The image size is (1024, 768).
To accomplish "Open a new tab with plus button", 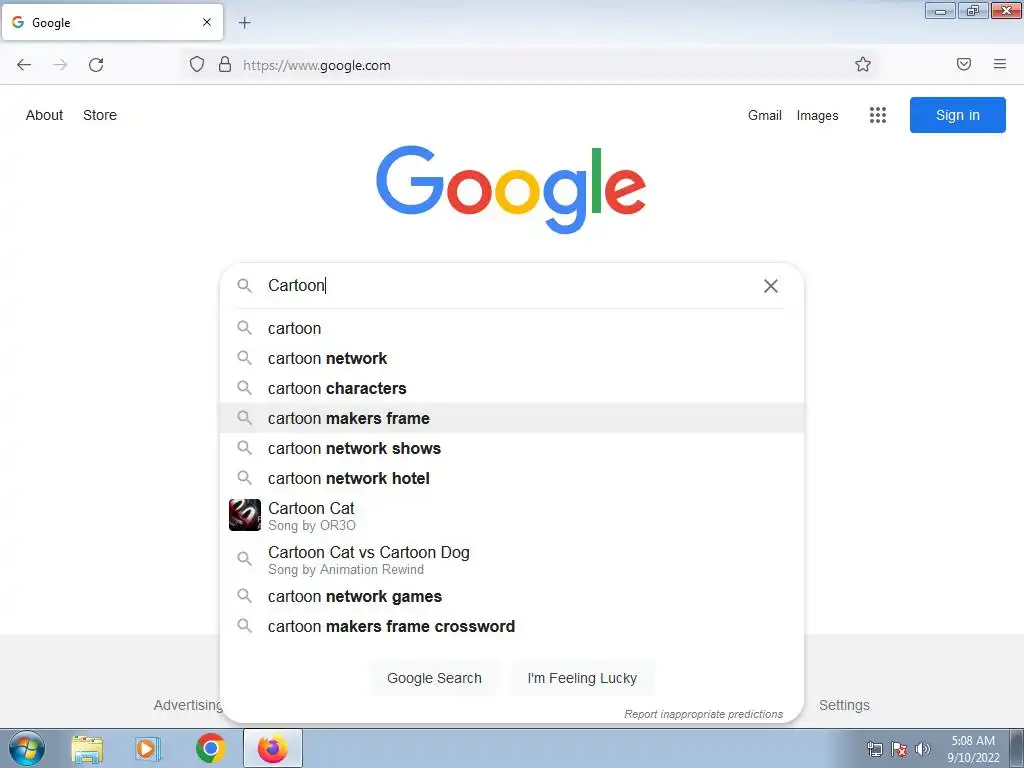I will click(244, 23).
